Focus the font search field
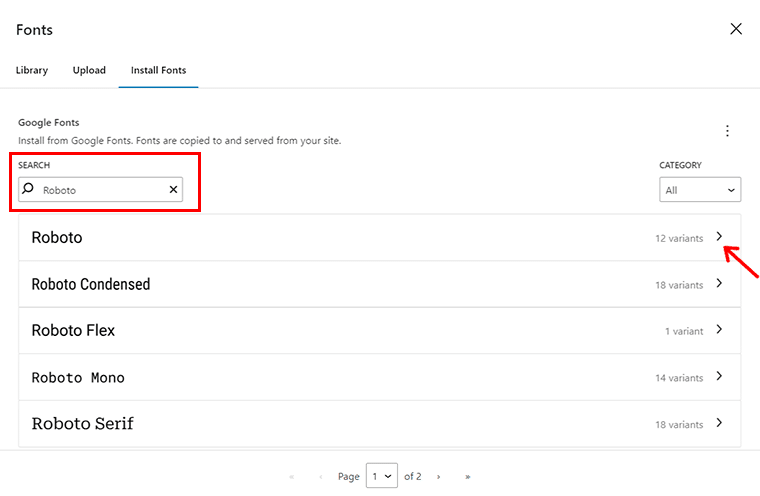The width and height of the screenshot is (760, 496). 100,190
